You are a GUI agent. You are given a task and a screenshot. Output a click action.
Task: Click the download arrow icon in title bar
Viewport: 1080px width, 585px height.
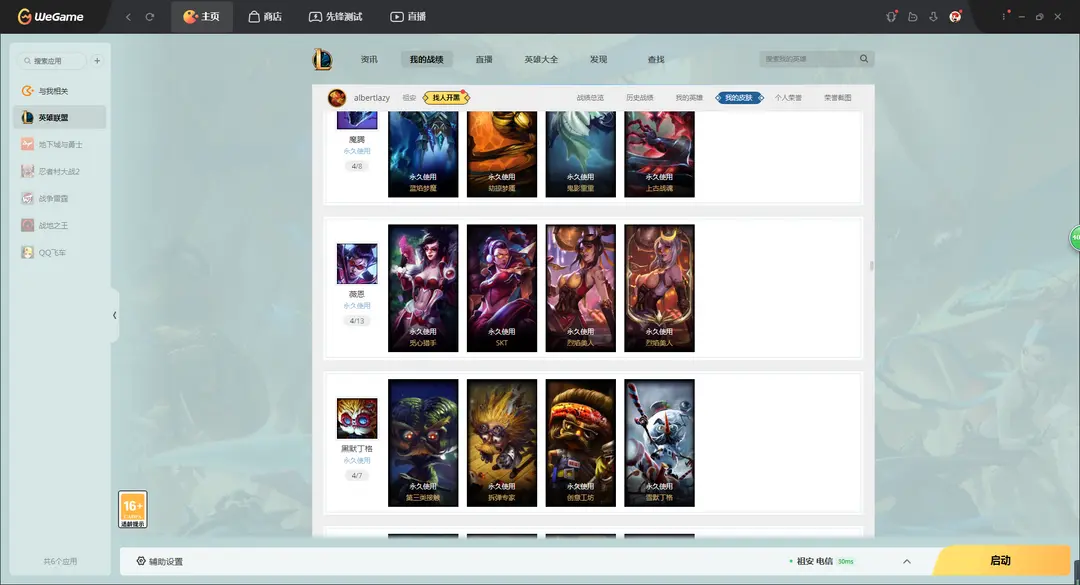pyautogui.click(x=933, y=17)
